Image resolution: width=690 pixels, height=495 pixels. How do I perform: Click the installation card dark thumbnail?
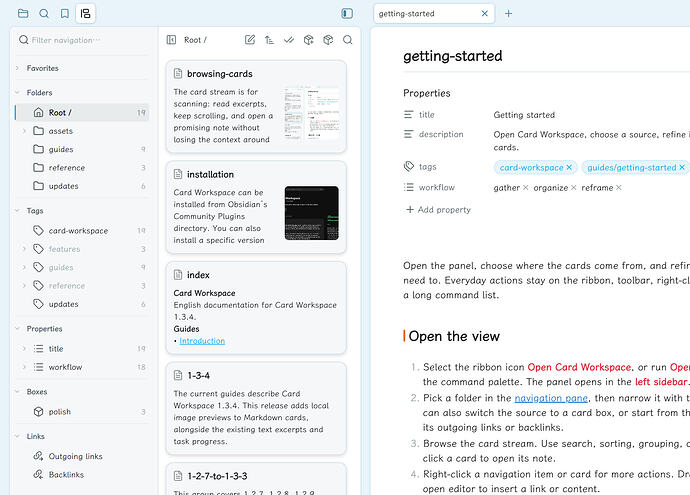[312, 213]
